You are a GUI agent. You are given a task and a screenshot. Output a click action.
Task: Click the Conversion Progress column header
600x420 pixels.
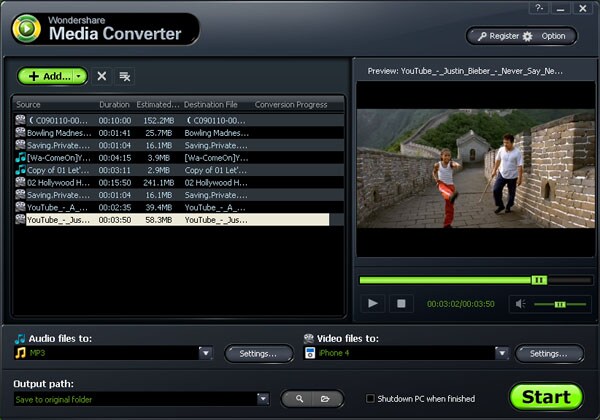click(291, 104)
